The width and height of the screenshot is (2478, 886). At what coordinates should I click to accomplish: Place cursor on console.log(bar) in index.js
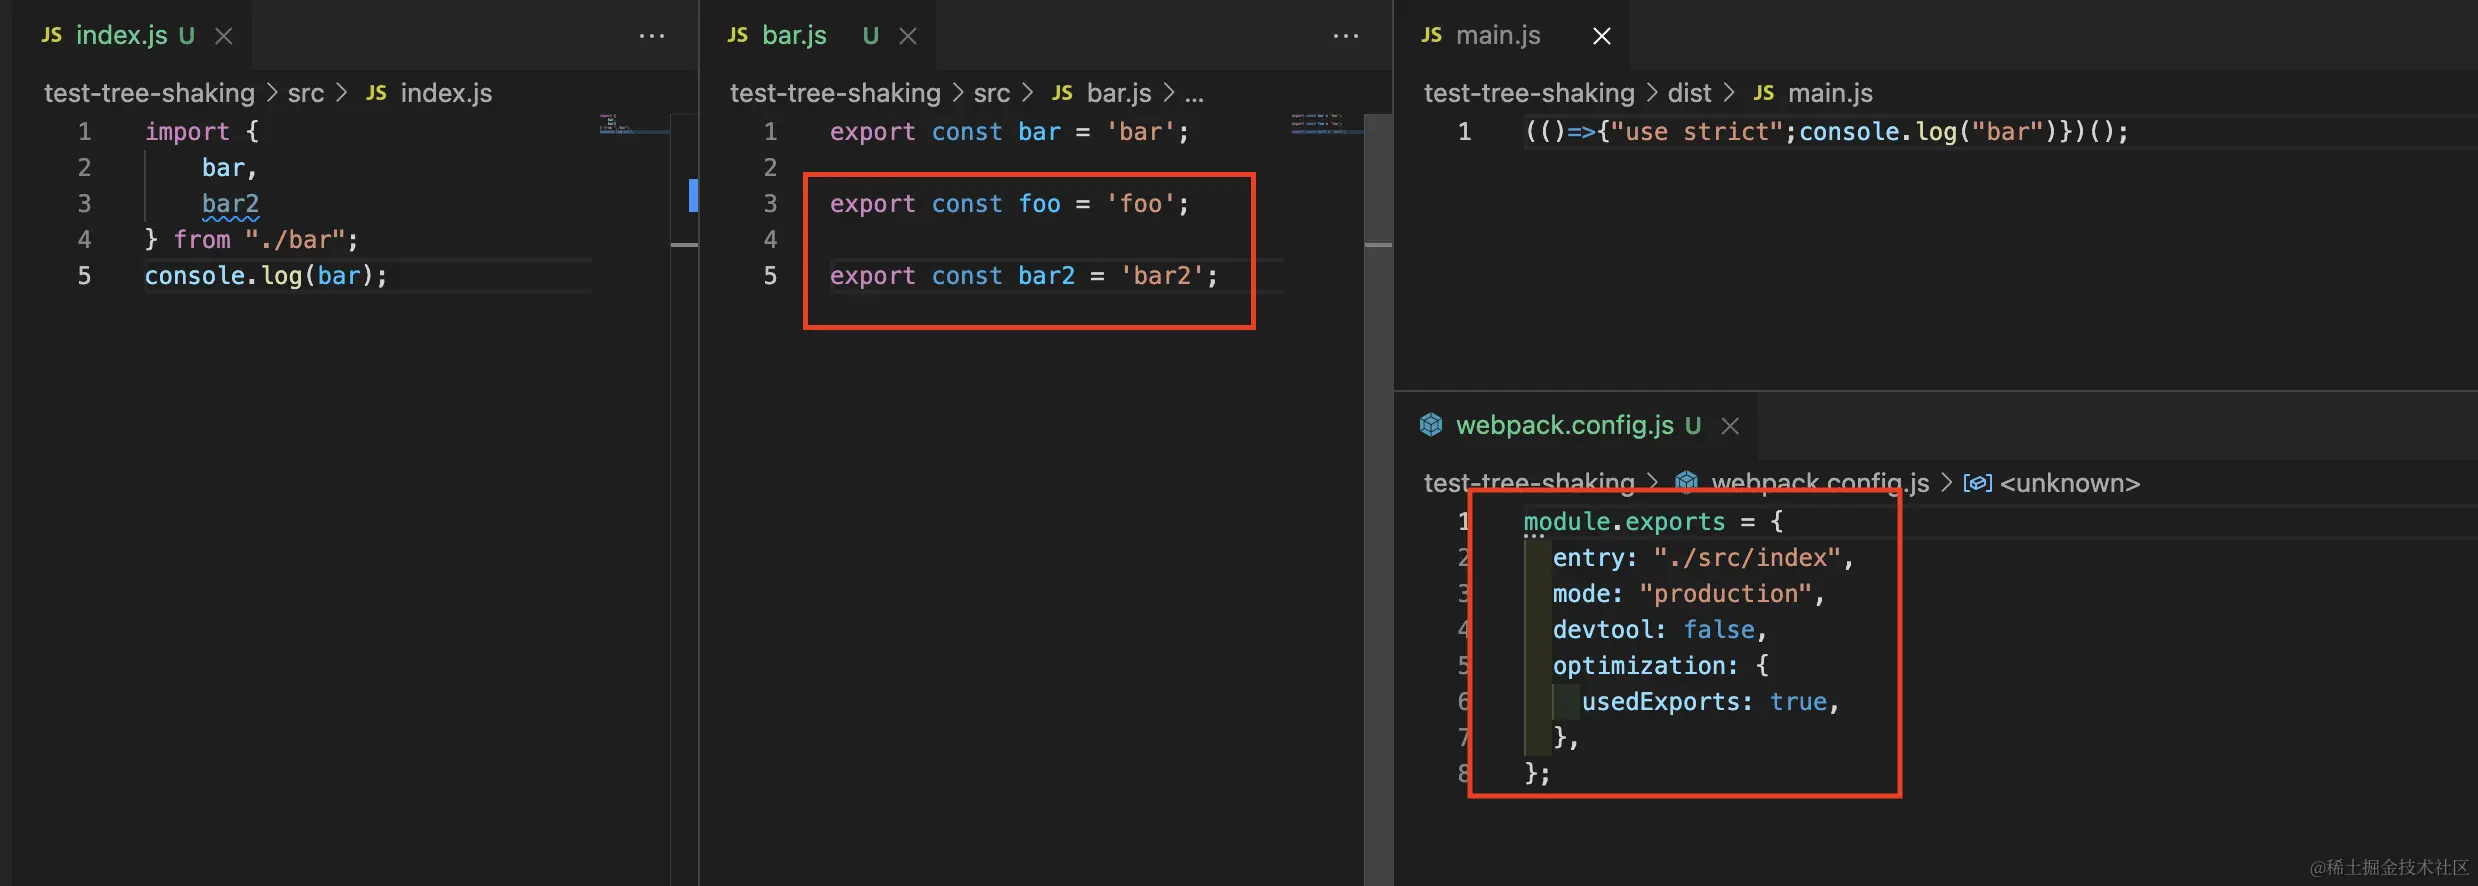pos(265,276)
